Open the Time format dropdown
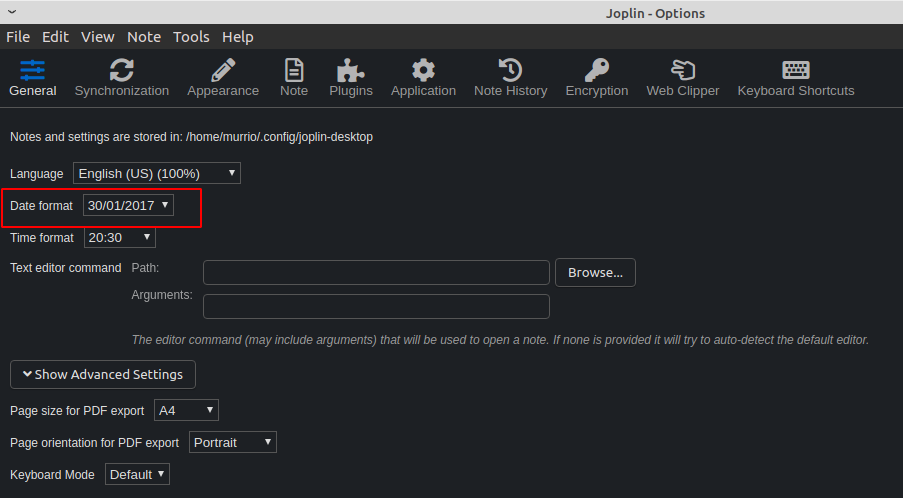903x498 pixels. (120, 237)
